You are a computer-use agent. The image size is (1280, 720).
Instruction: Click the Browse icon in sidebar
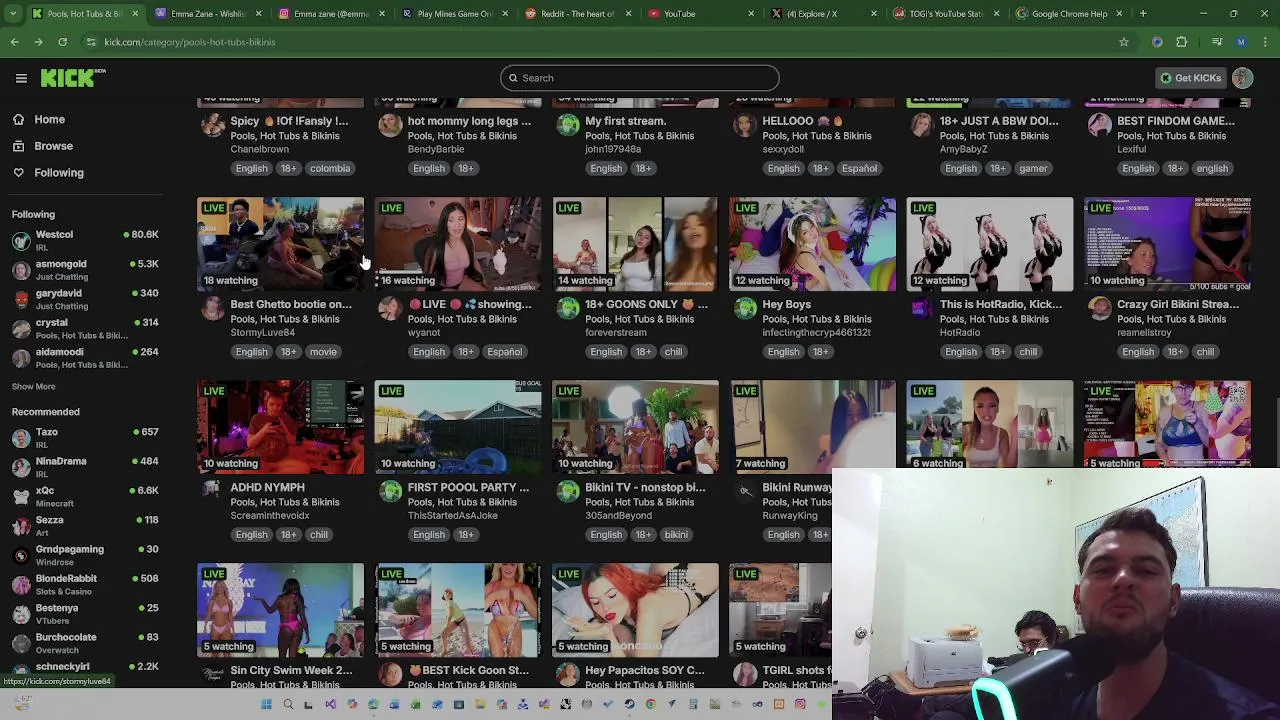18,146
